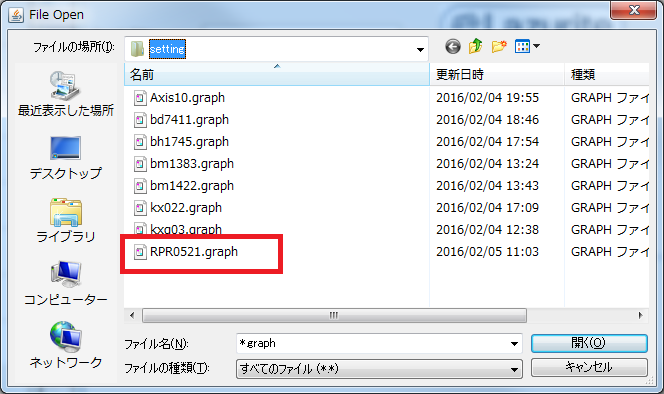
Task: Open ネットワーク location
Action: (66, 345)
